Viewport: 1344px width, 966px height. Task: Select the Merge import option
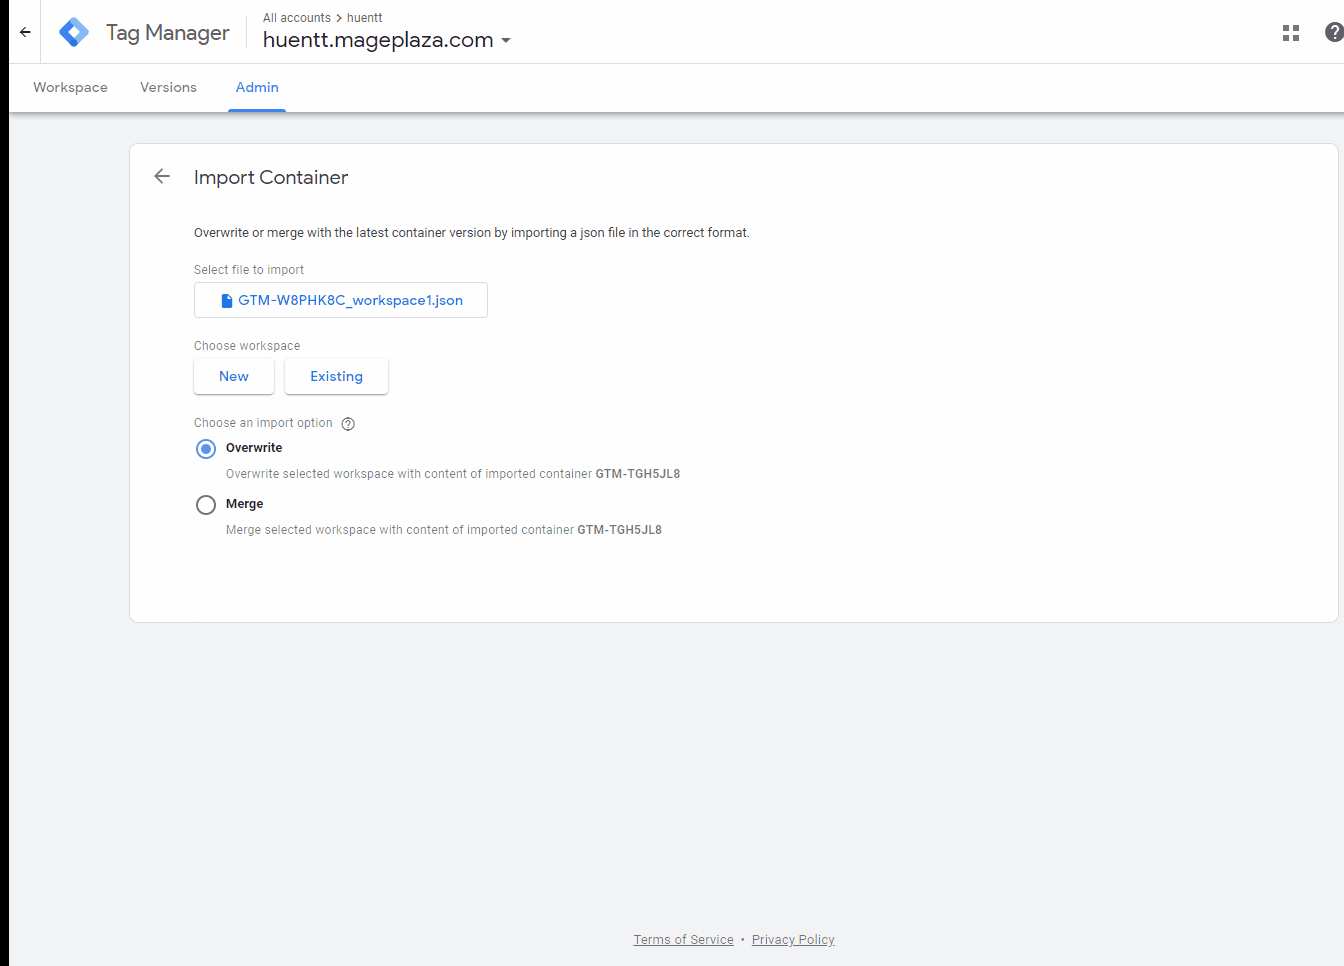[206, 505]
